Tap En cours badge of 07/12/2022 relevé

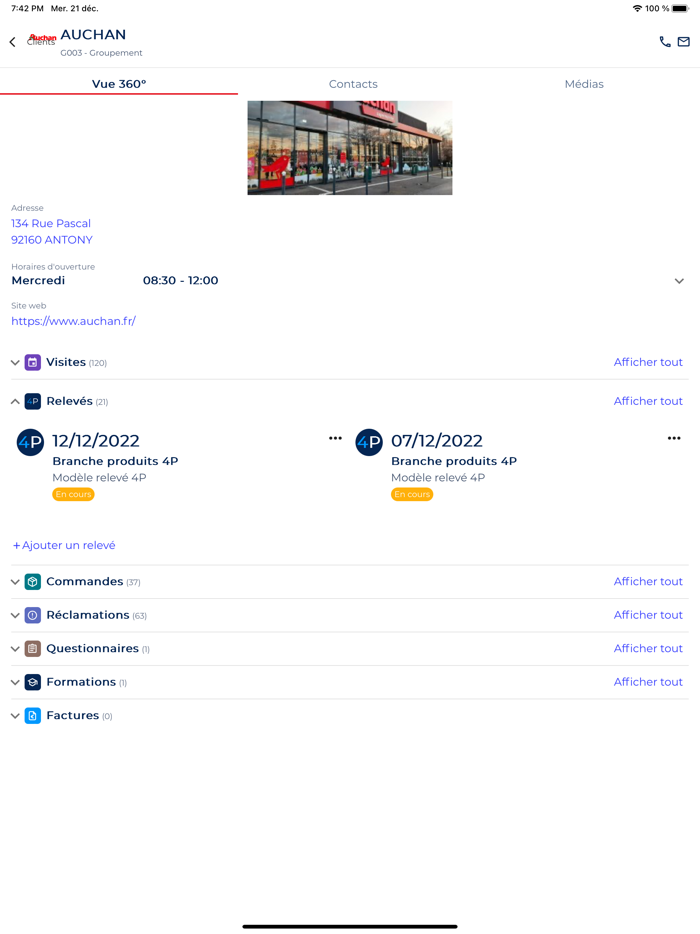click(x=412, y=494)
